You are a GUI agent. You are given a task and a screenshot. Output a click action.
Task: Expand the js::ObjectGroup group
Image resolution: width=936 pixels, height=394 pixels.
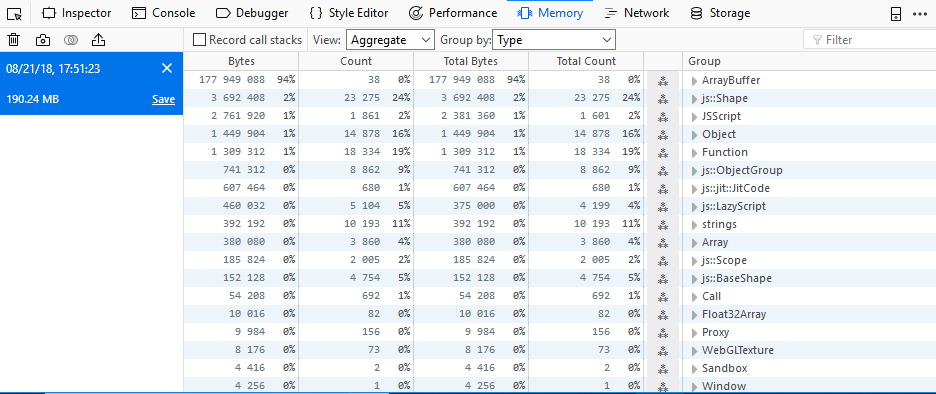(x=694, y=171)
